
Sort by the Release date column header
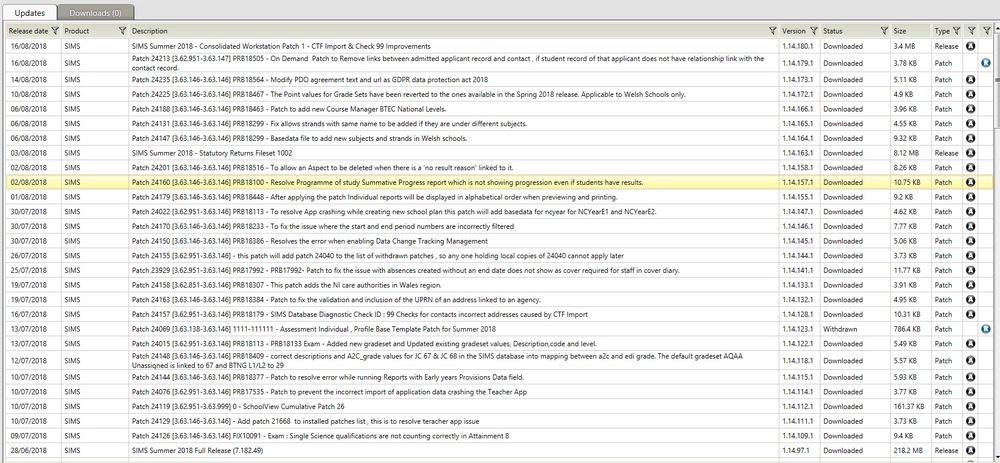pos(28,31)
